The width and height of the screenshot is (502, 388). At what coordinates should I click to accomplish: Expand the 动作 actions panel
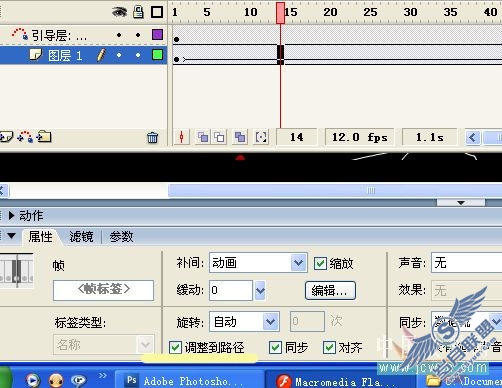click(11, 216)
